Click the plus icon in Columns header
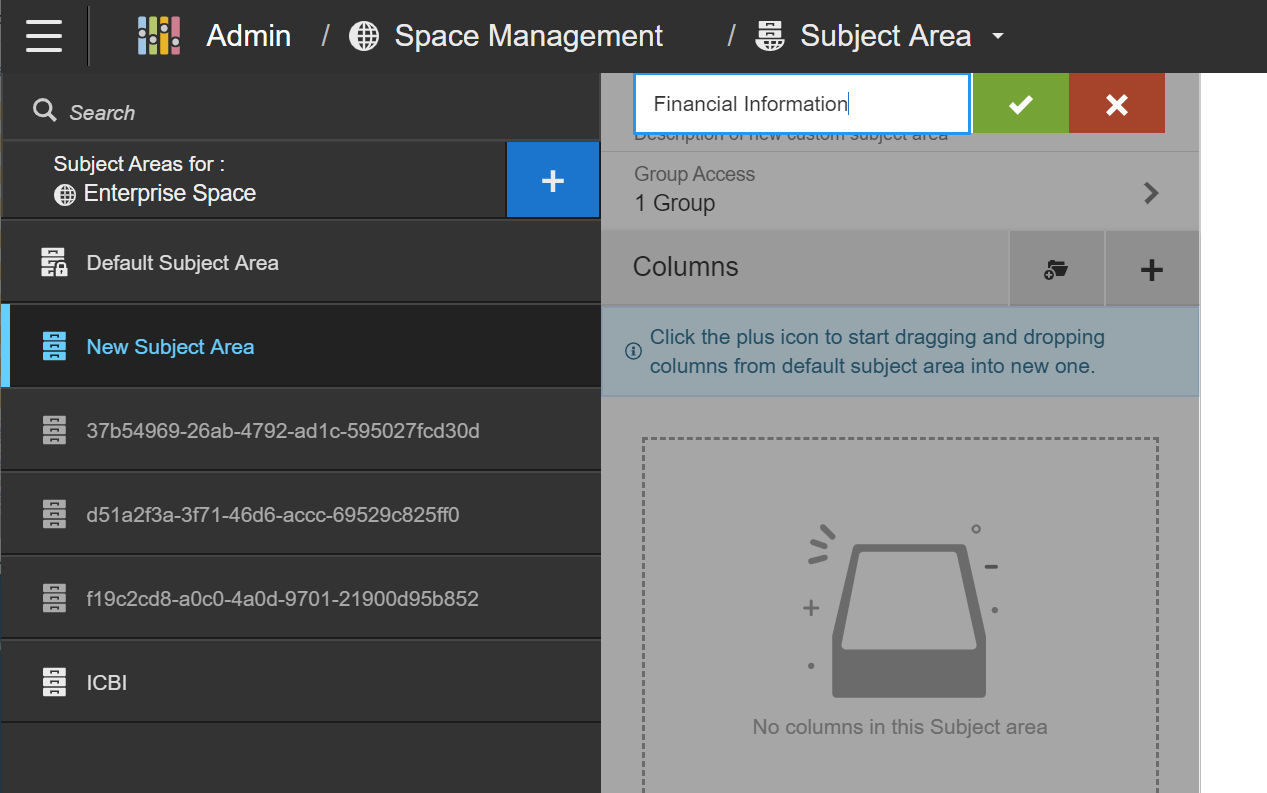 tap(1151, 268)
